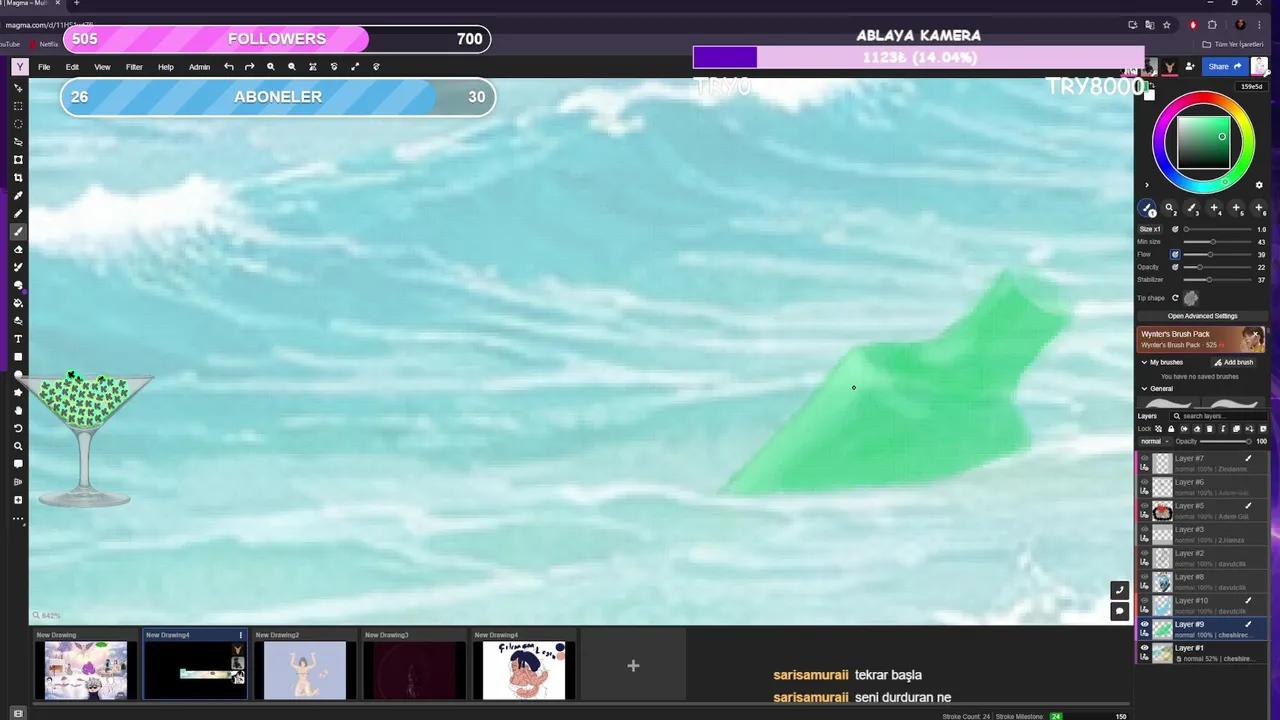Select the Text tool
Viewport: 1280px width, 720px height.
18,340
